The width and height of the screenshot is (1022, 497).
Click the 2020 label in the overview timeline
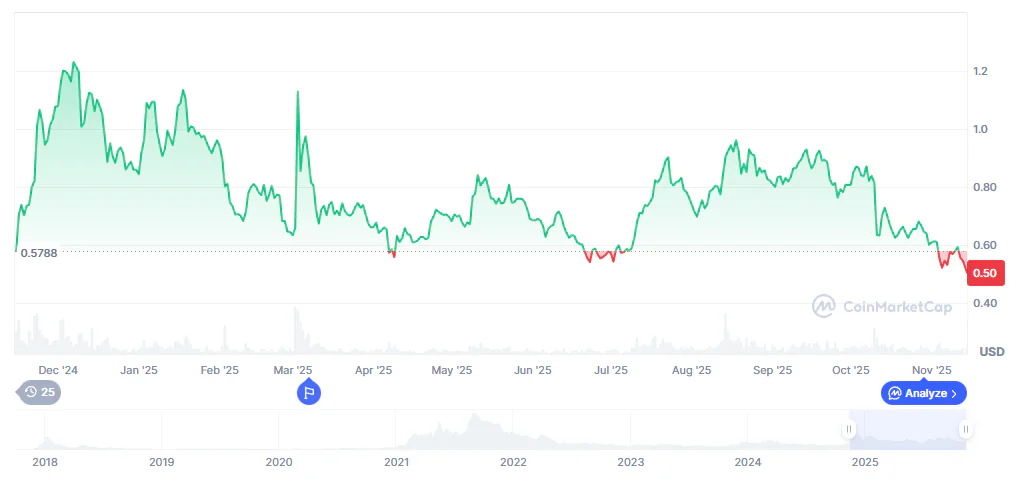pos(279,463)
